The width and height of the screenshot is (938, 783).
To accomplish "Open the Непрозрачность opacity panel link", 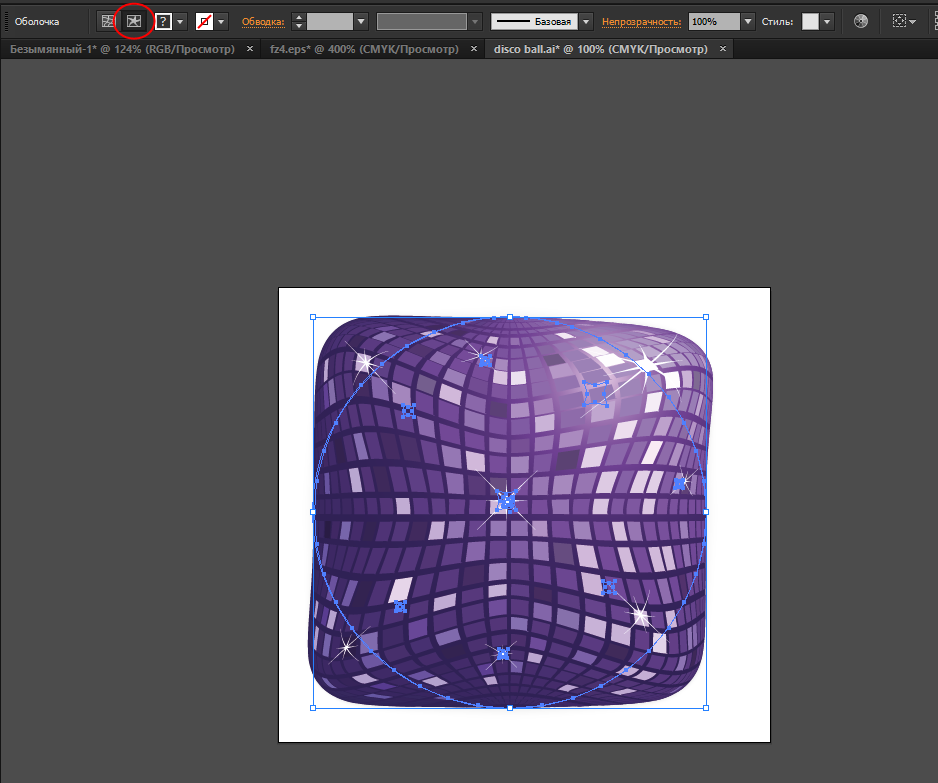I will pos(641,21).
